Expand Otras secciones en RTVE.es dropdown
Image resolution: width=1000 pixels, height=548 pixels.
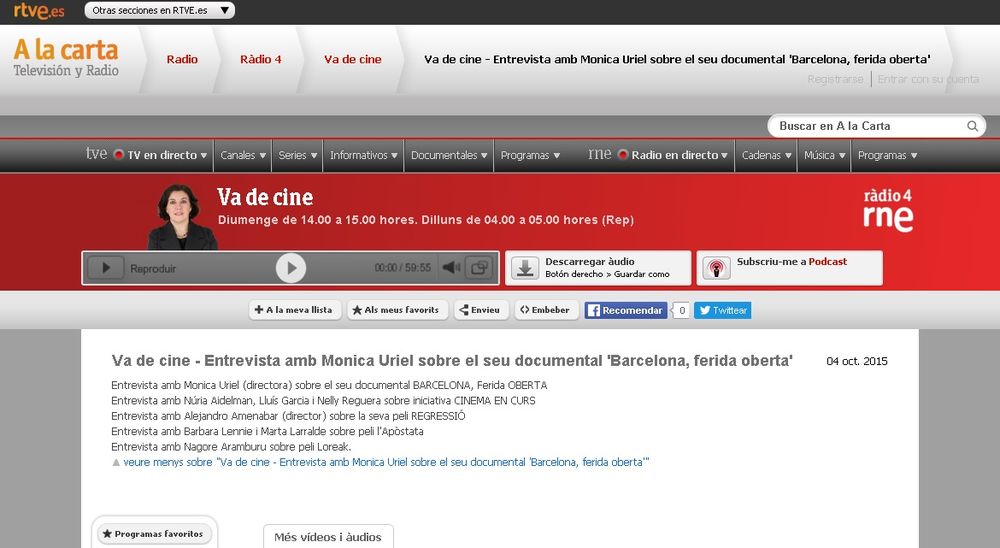(158, 10)
